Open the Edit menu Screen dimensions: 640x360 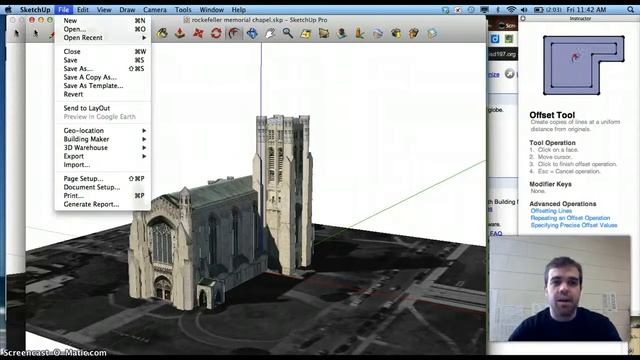pos(83,9)
